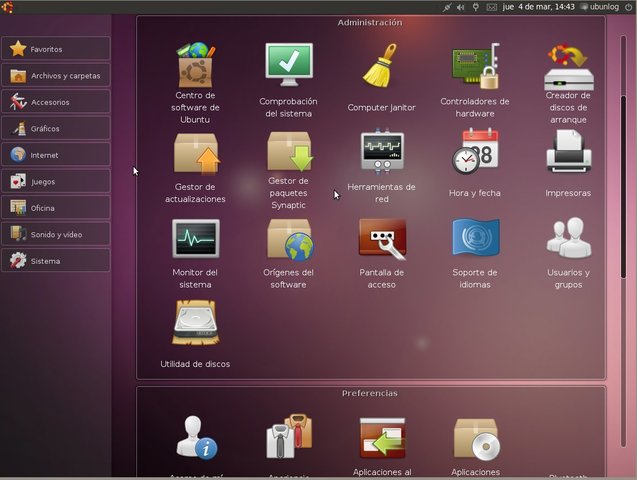Open Gestor de actualizaciones

tap(195, 168)
